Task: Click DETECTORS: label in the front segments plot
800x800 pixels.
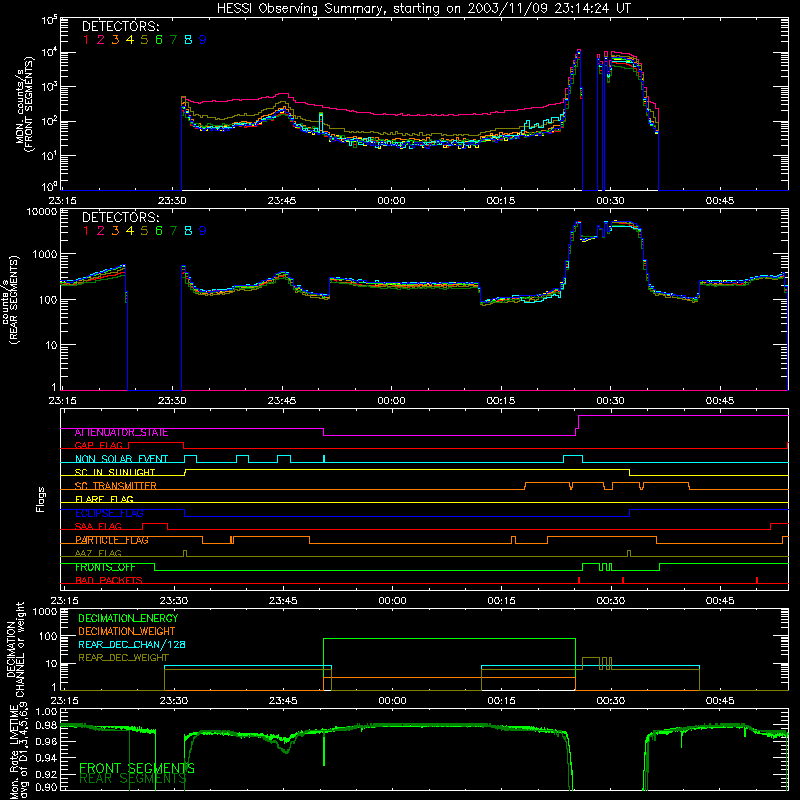Action: point(121,26)
